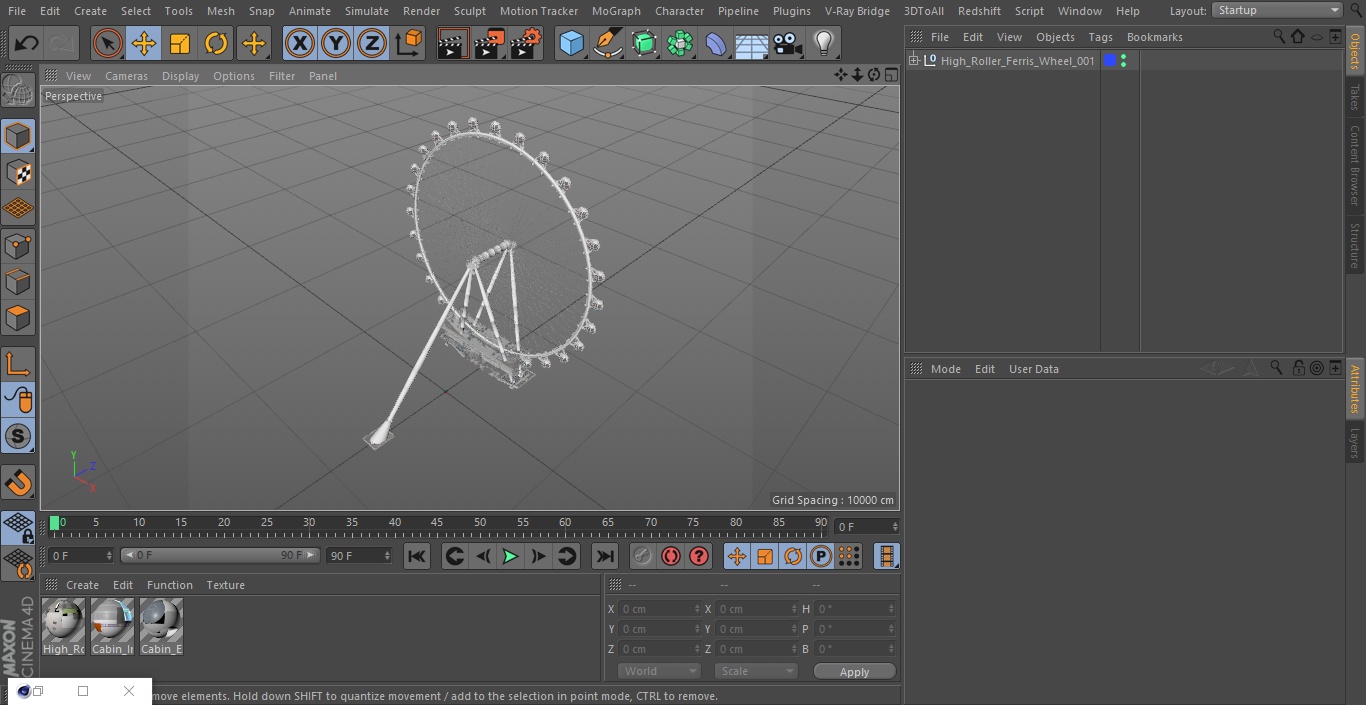Click frame 45 on timeline ruler
Viewport: 1366px width, 705px height.
click(x=437, y=522)
